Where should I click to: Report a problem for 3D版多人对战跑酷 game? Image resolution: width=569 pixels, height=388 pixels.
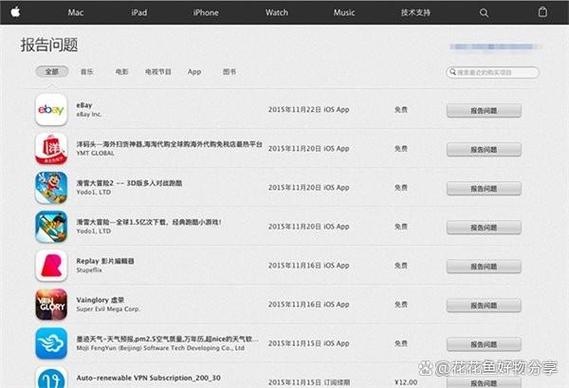click(484, 189)
